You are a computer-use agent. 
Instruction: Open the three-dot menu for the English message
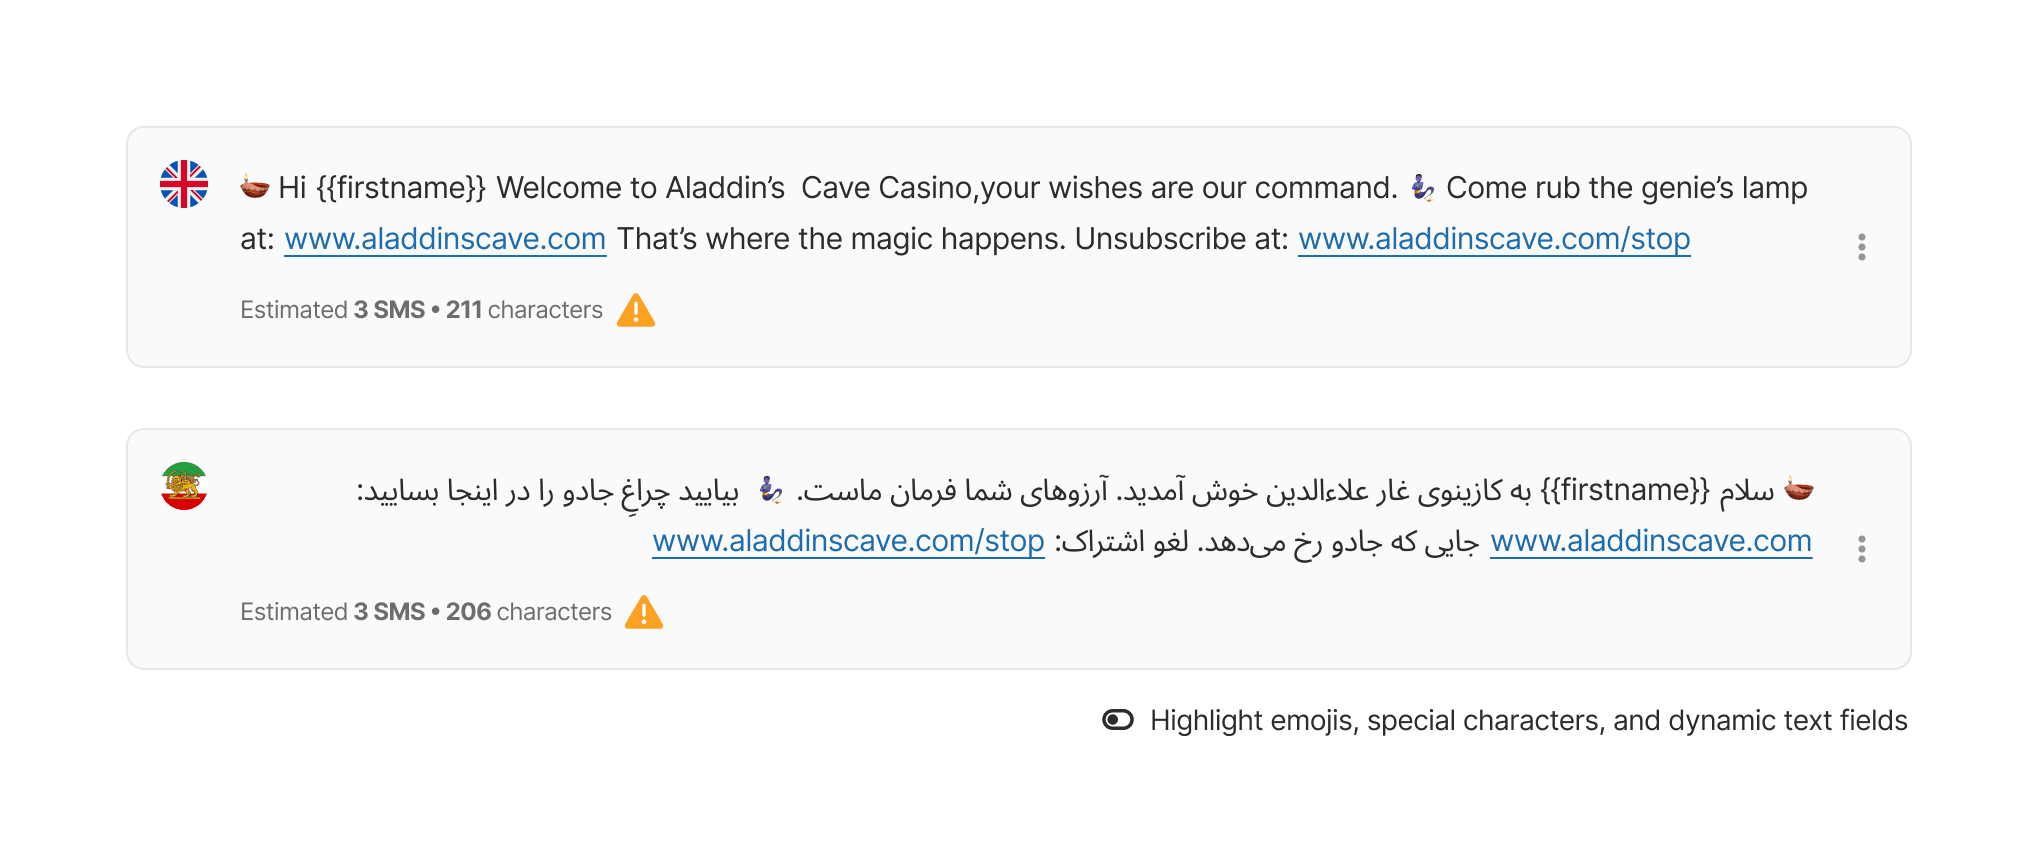click(1862, 247)
